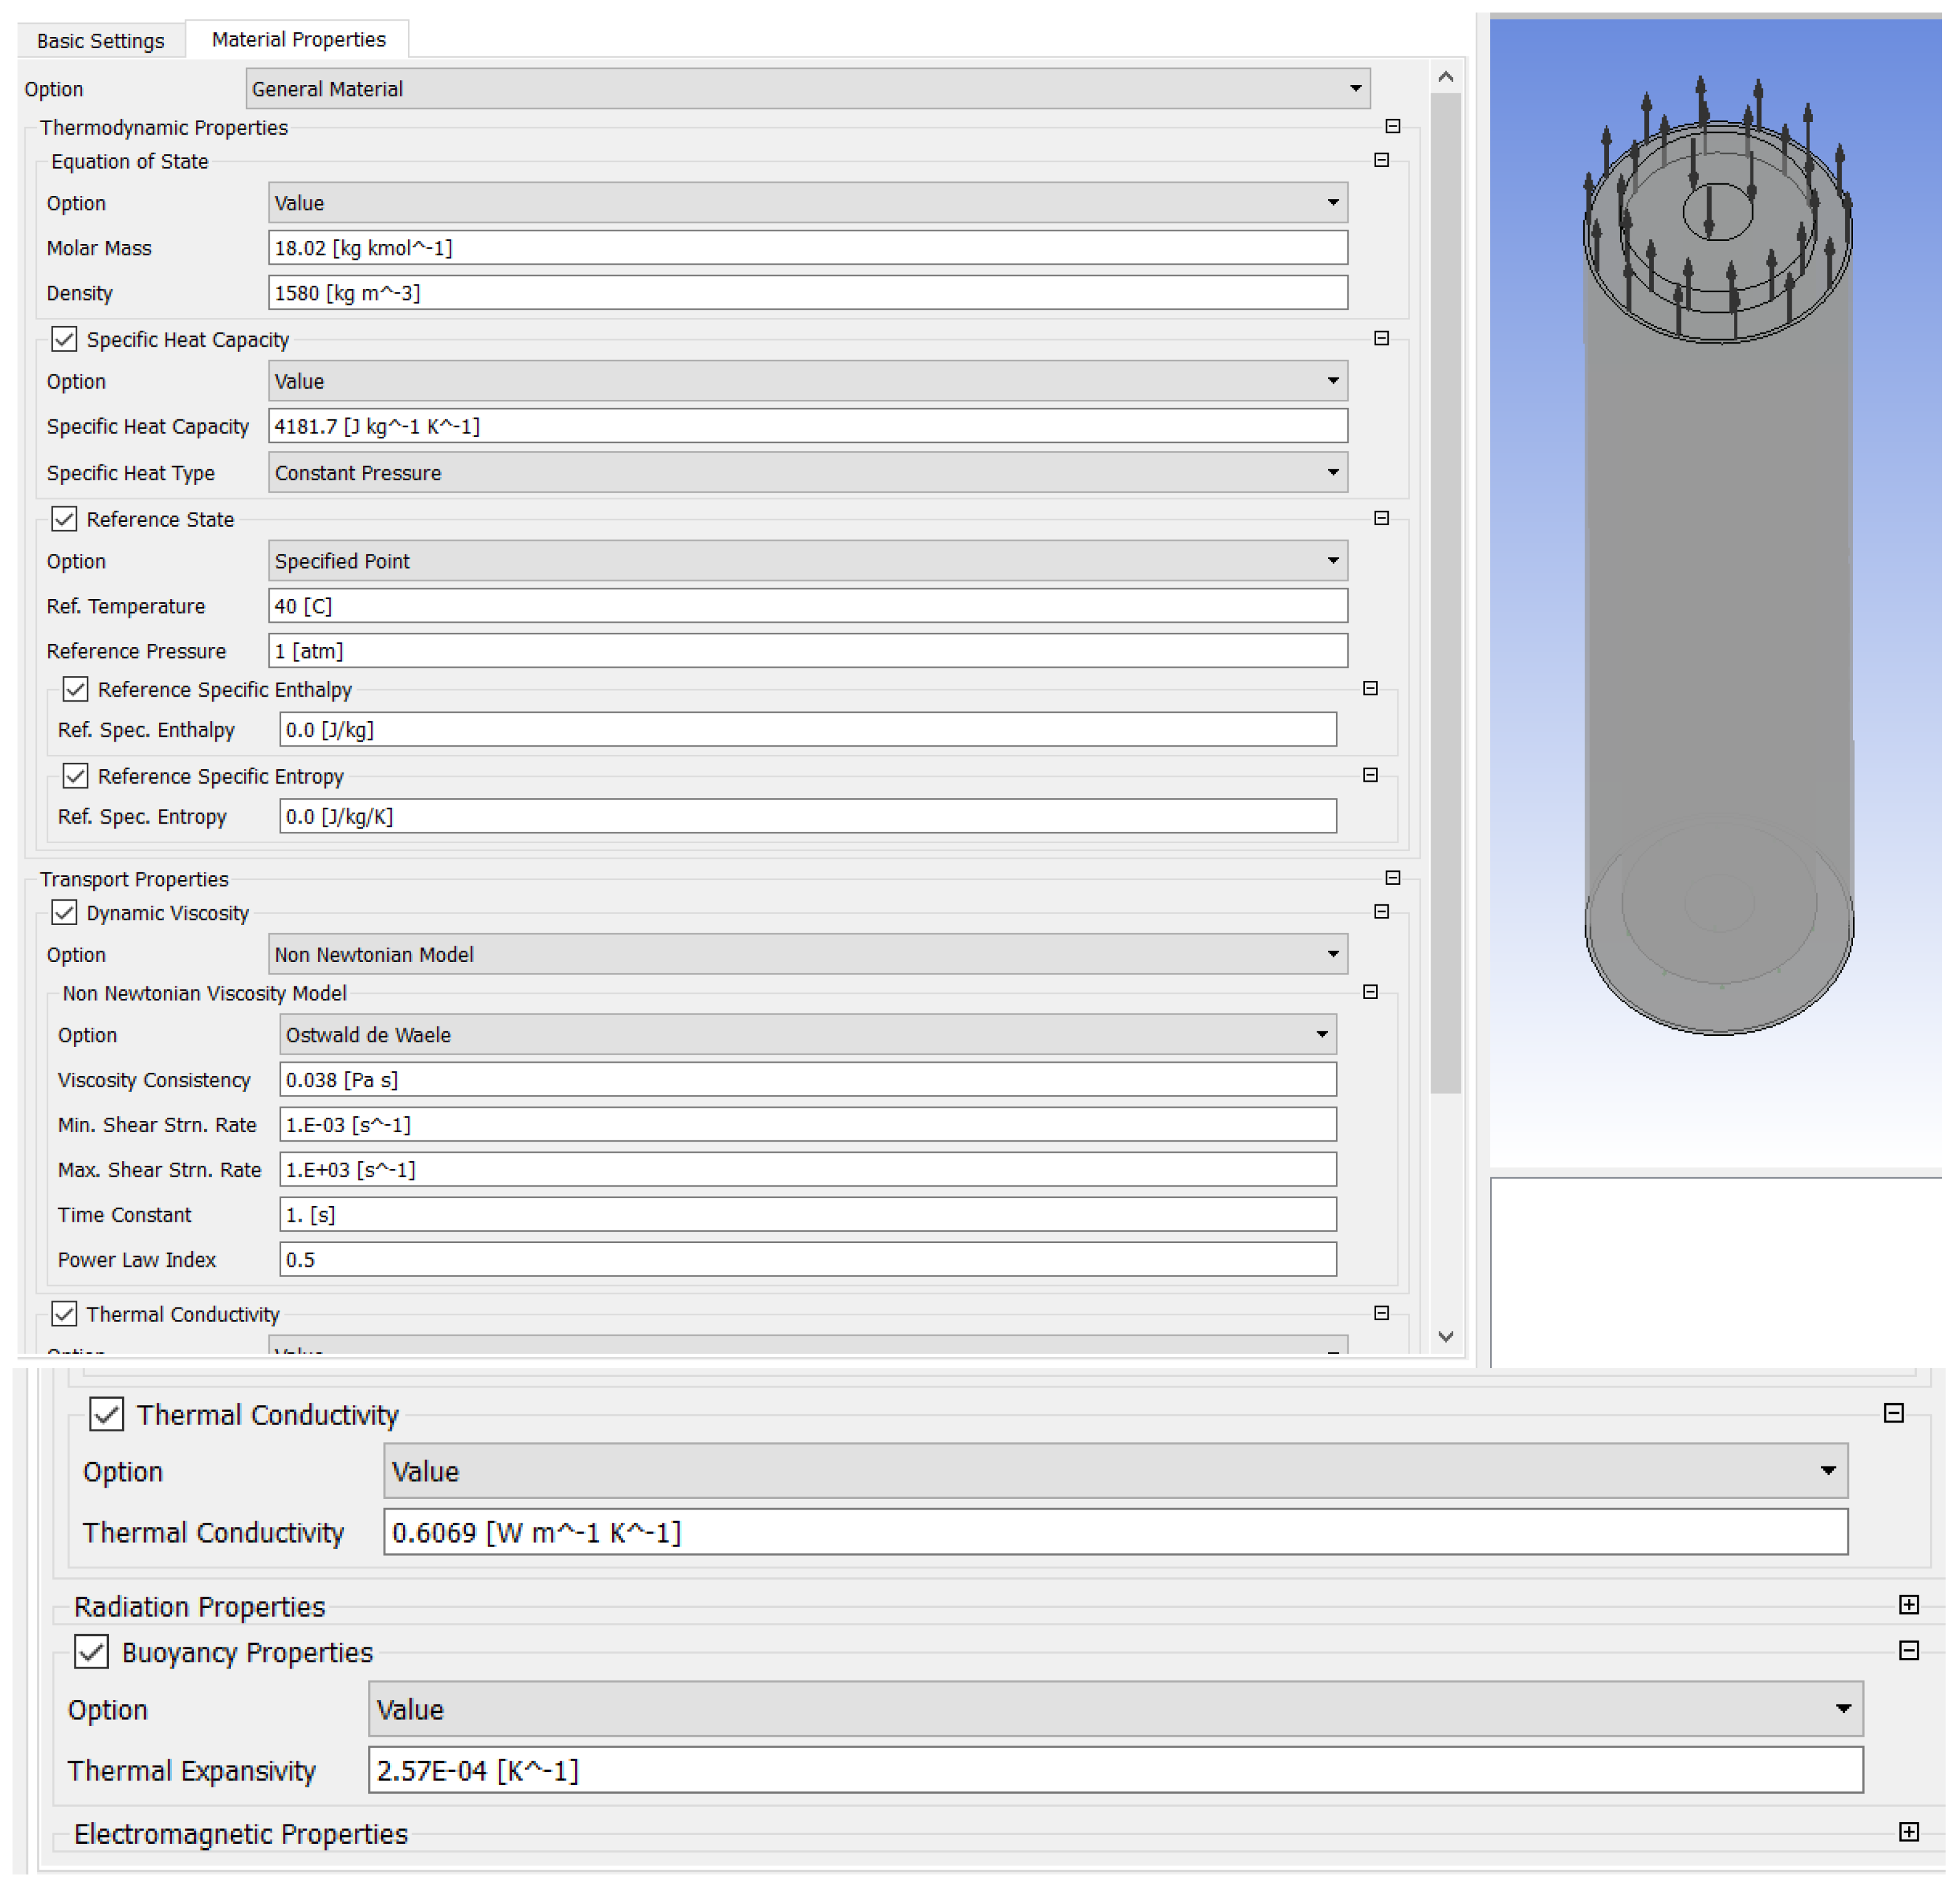This screenshot has height=1887, width=1960.
Task: Open the Specific Heat Type dropdown
Action: (1334, 472)
